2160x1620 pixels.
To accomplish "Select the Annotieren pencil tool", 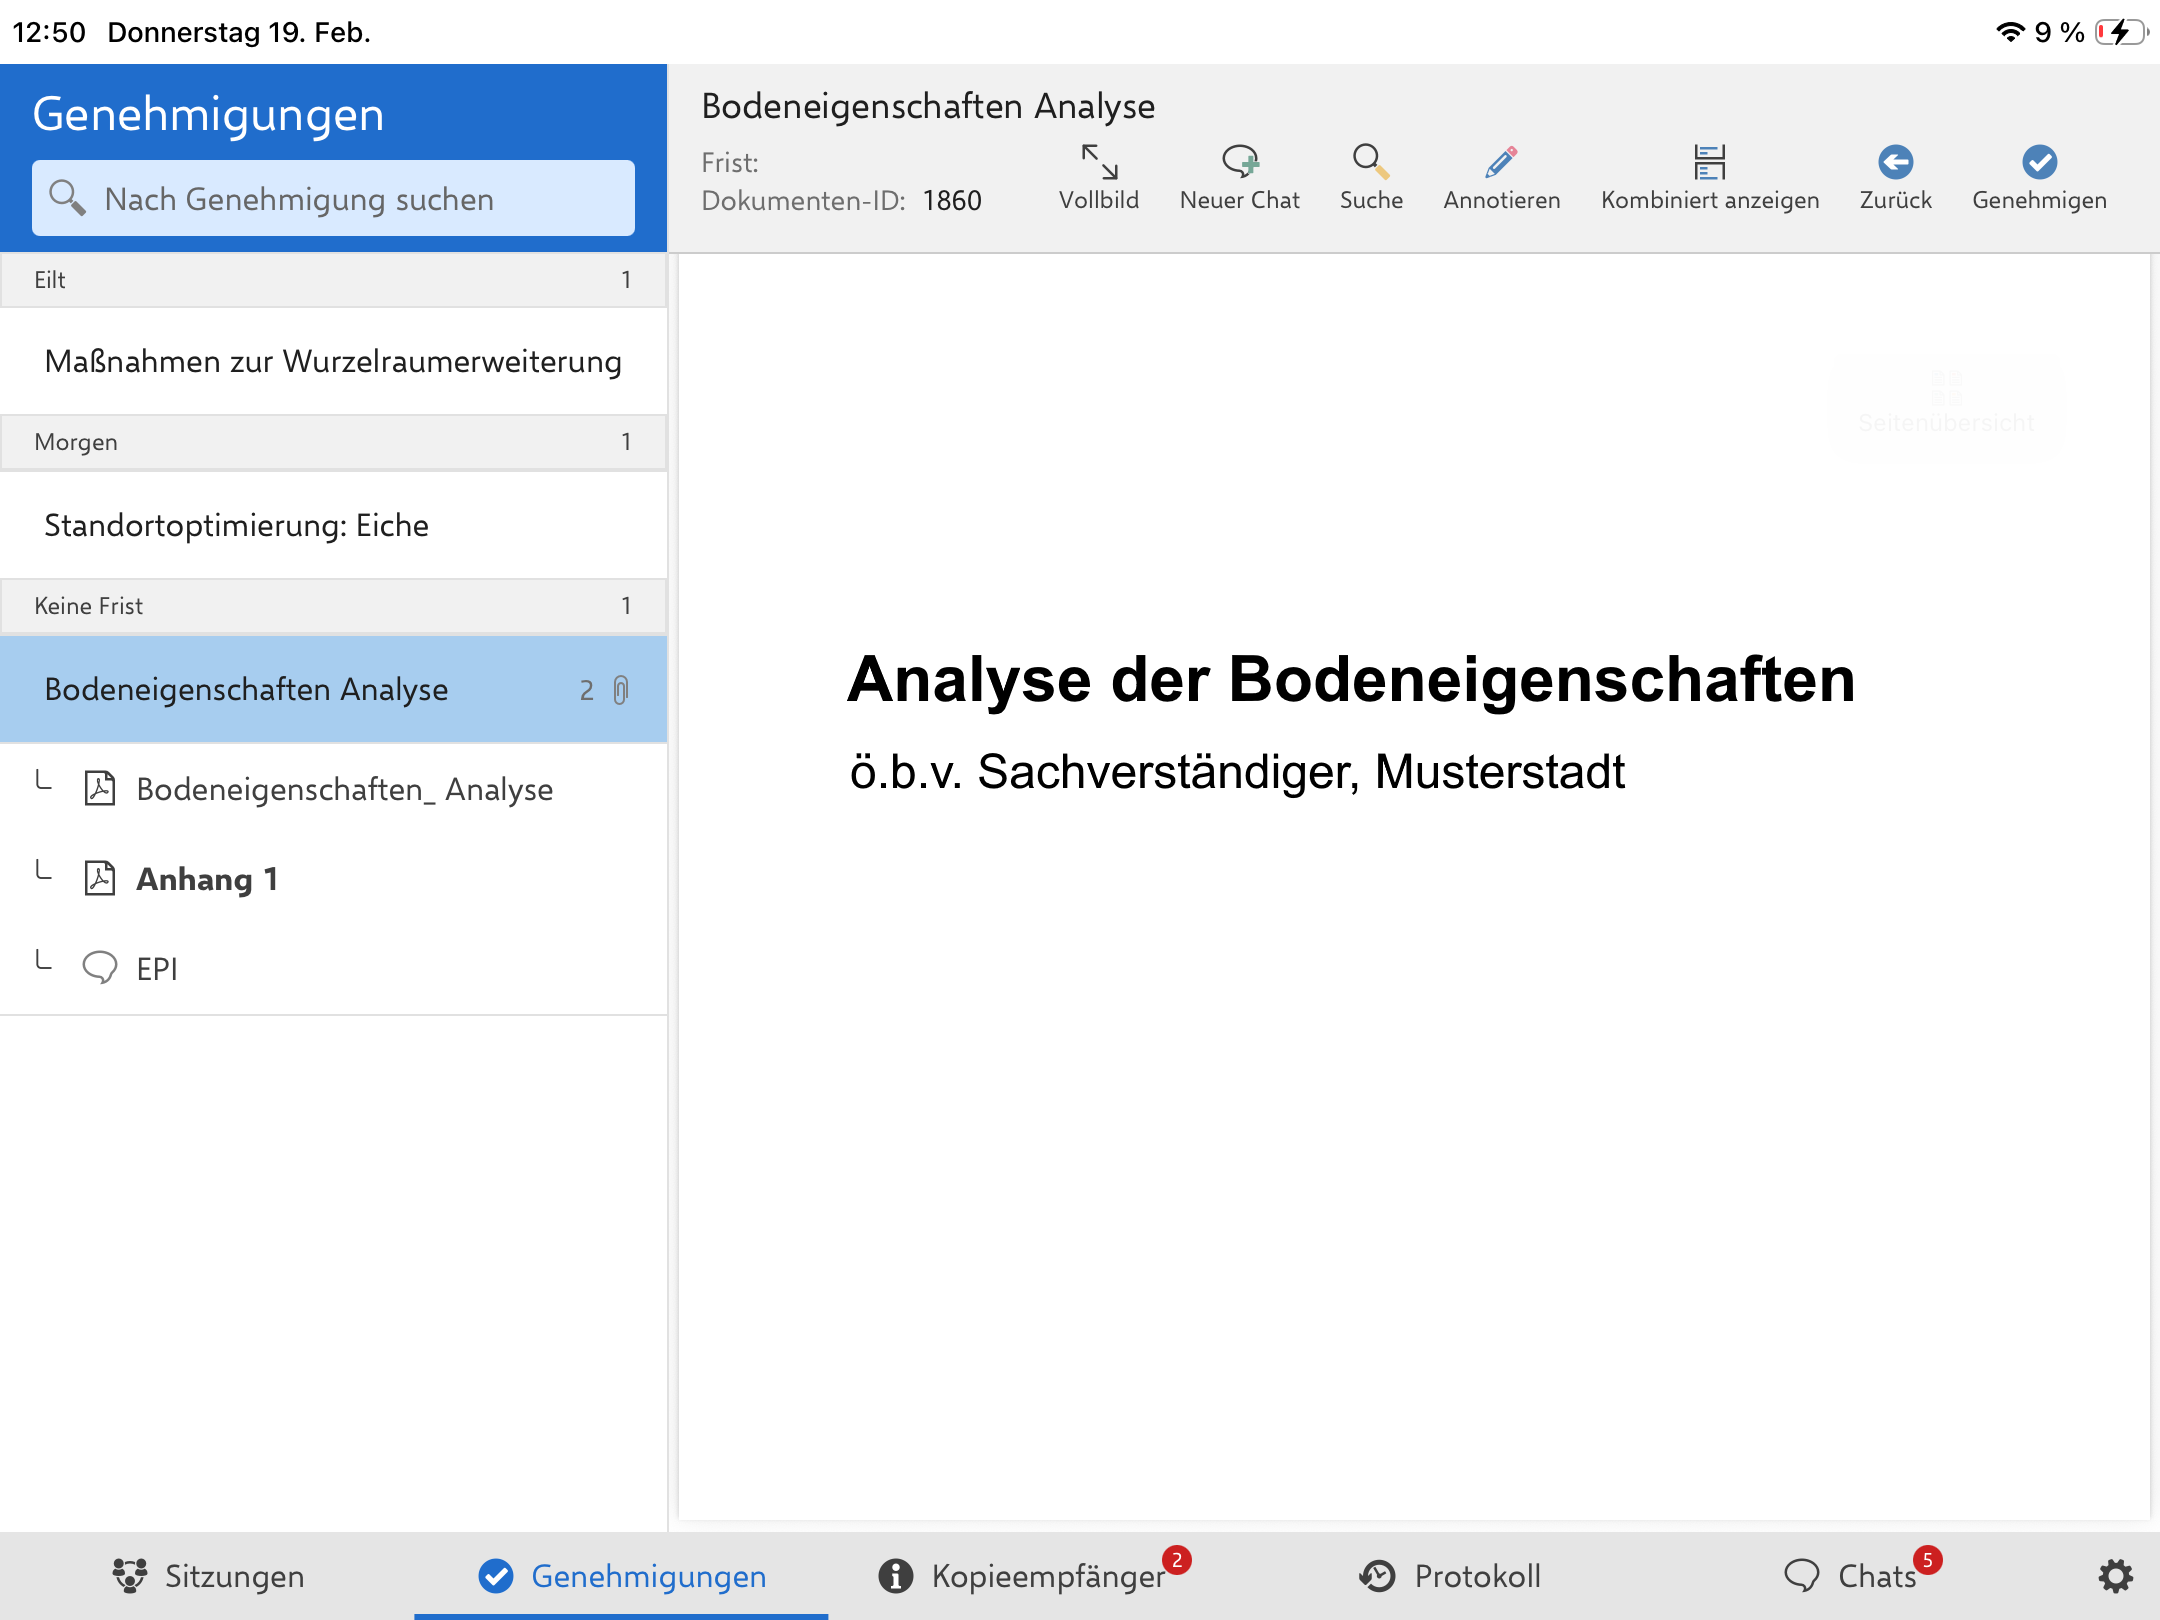I will 1501,177.
